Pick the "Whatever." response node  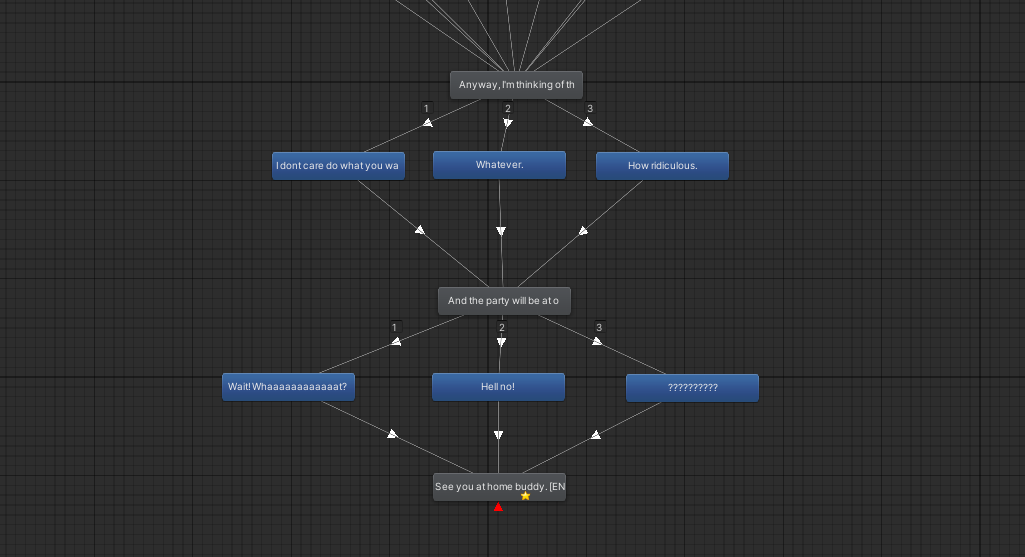click(x=499, y=165)
